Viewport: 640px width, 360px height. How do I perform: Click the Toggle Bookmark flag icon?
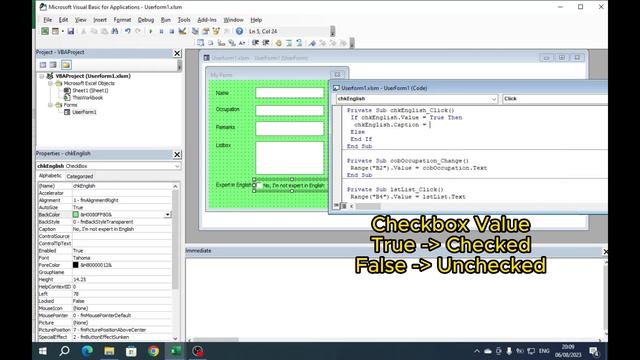(312, 43)
